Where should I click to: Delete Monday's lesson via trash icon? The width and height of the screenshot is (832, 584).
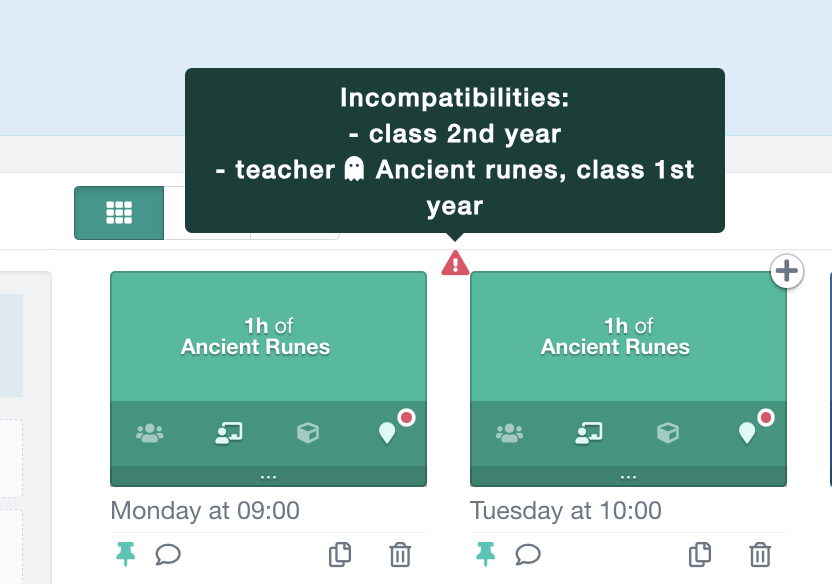pos(399,554)
